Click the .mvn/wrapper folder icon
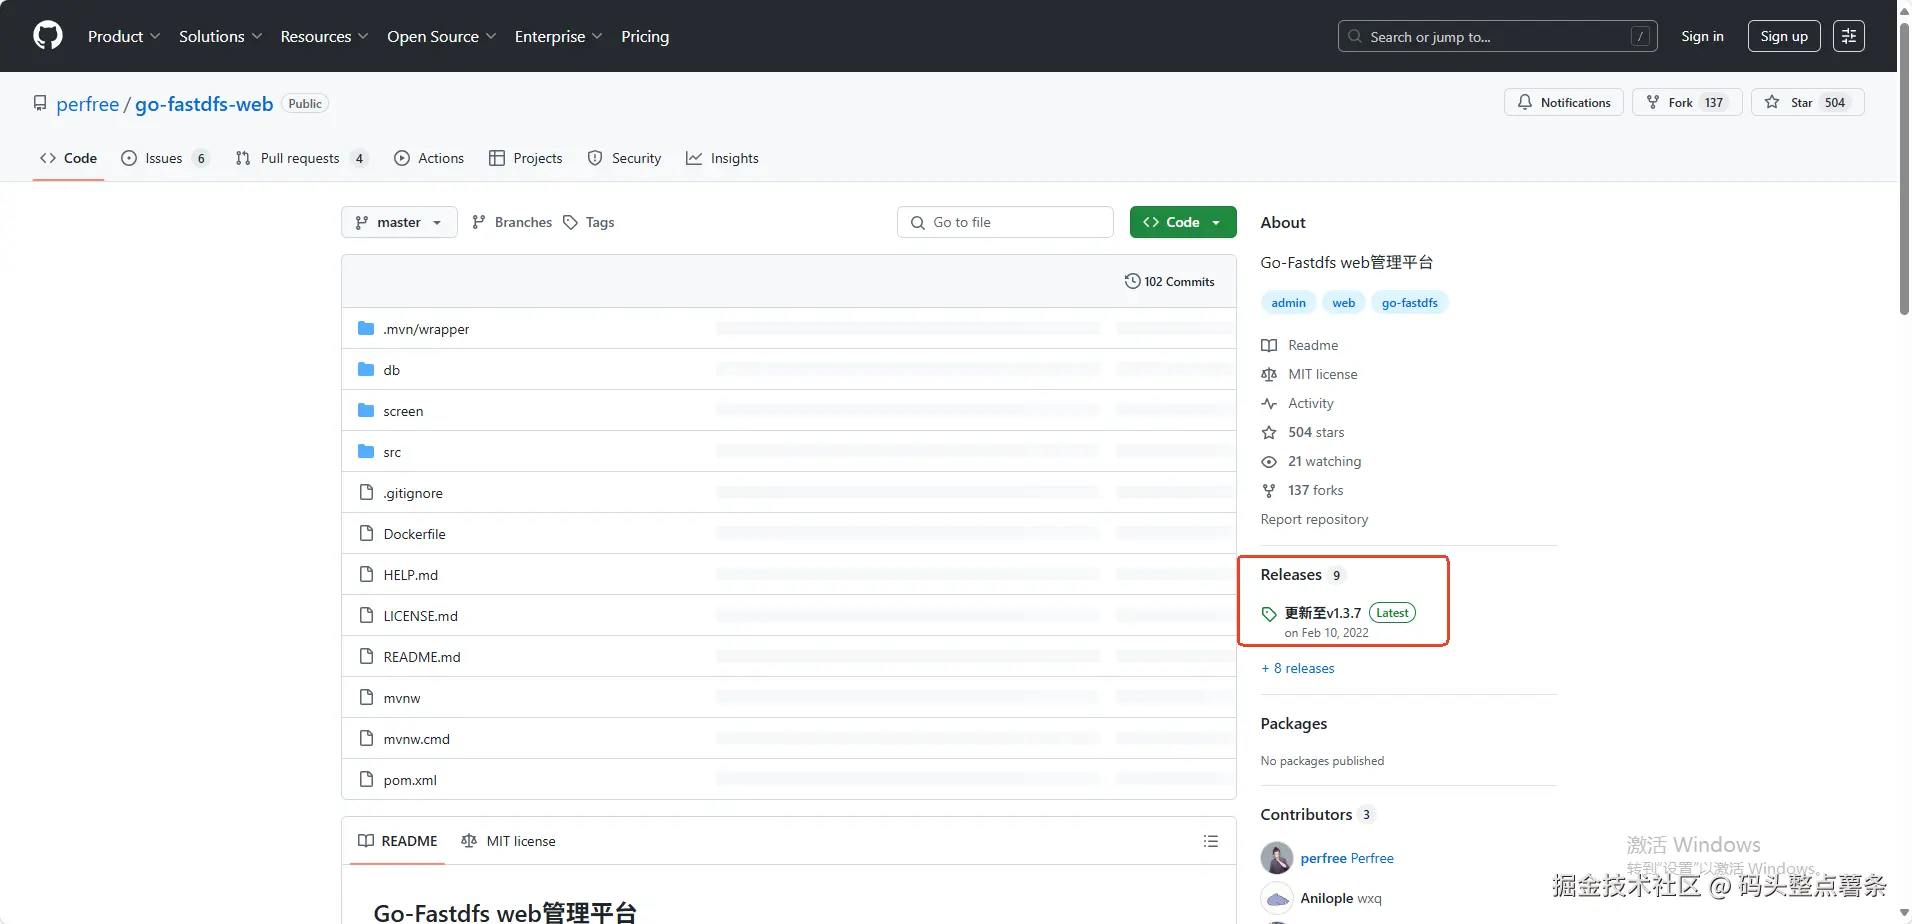Viewport: 1912px width, 924px height. pyautogui.click(x=366, y=329)
